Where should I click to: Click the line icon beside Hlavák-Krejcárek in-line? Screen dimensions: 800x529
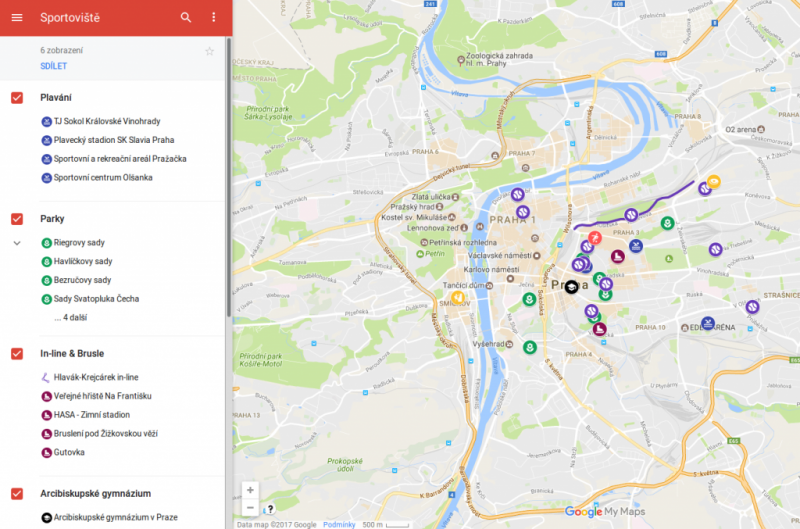coord(46,377)
